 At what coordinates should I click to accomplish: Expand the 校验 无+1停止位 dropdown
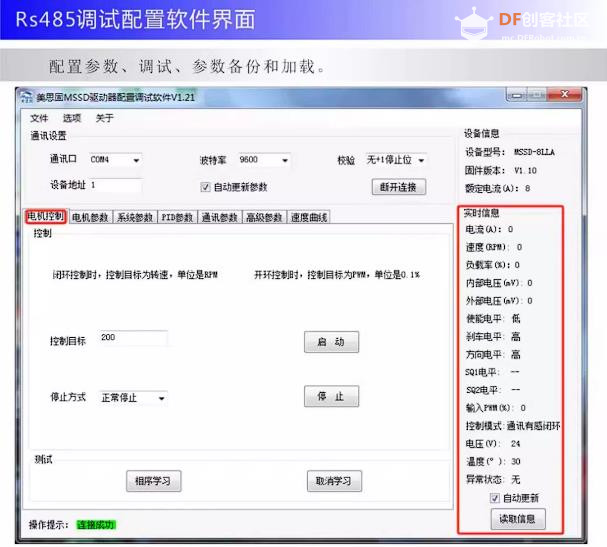[421, 160]
